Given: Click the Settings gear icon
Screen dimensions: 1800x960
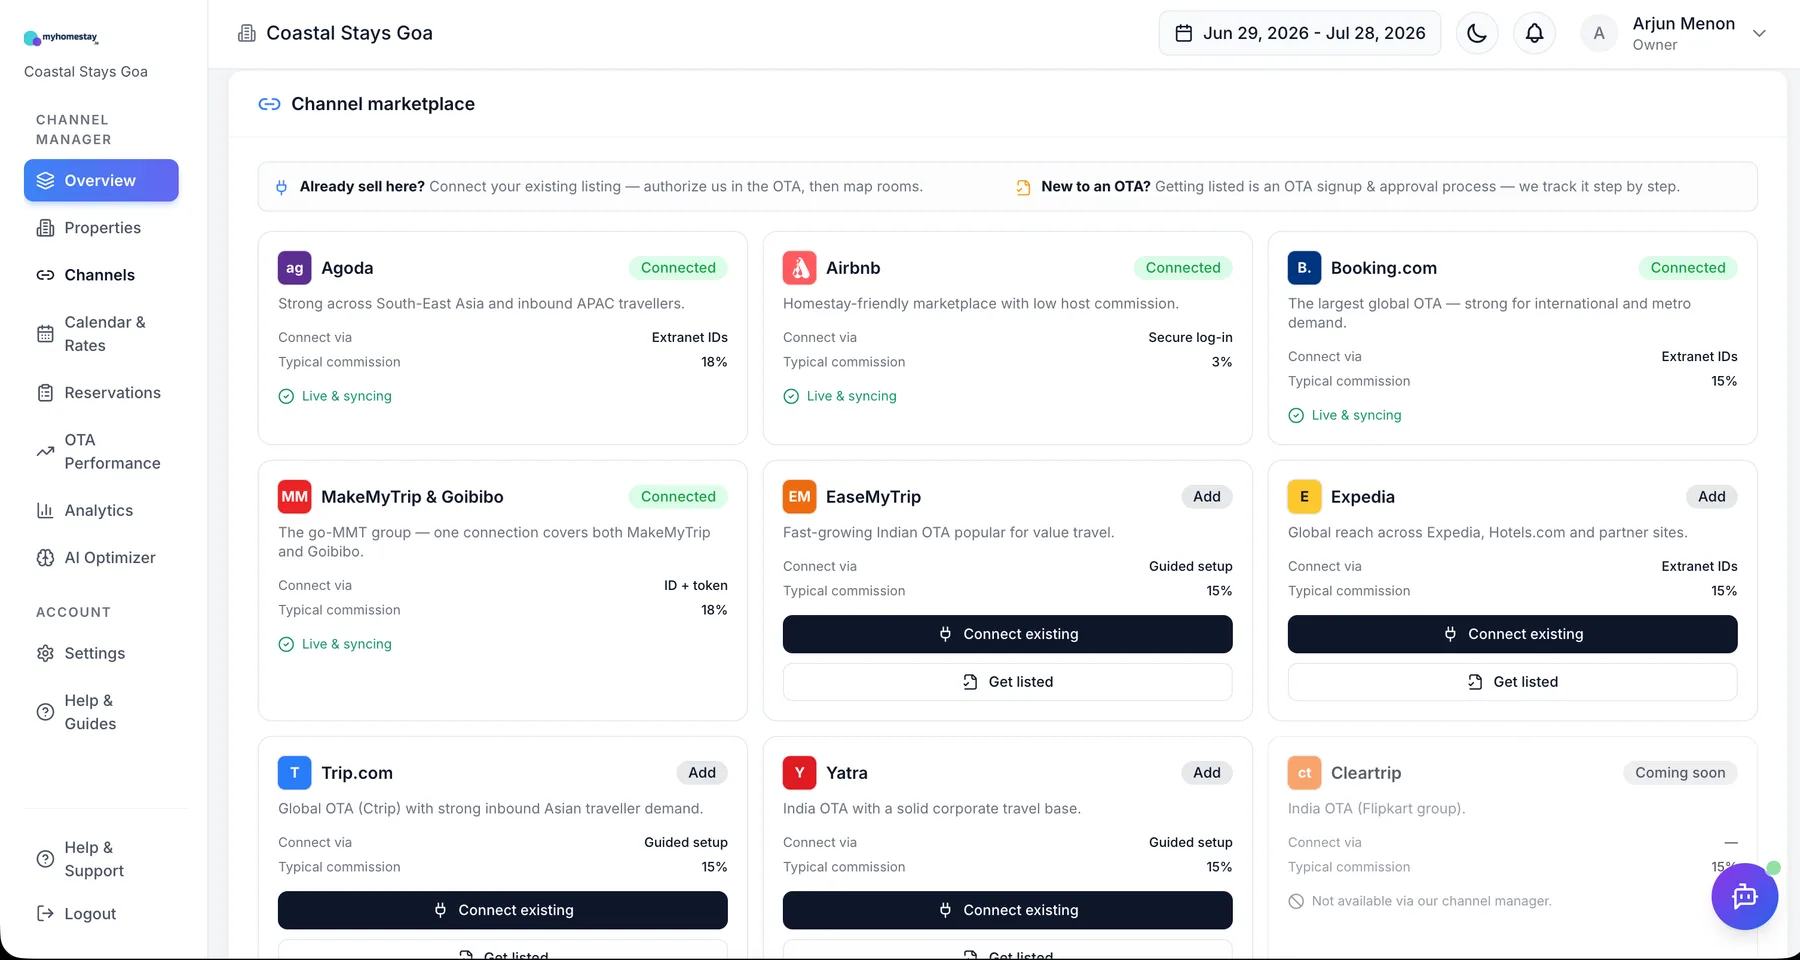Looking at the screenshot, I should [x=45, y=653].
